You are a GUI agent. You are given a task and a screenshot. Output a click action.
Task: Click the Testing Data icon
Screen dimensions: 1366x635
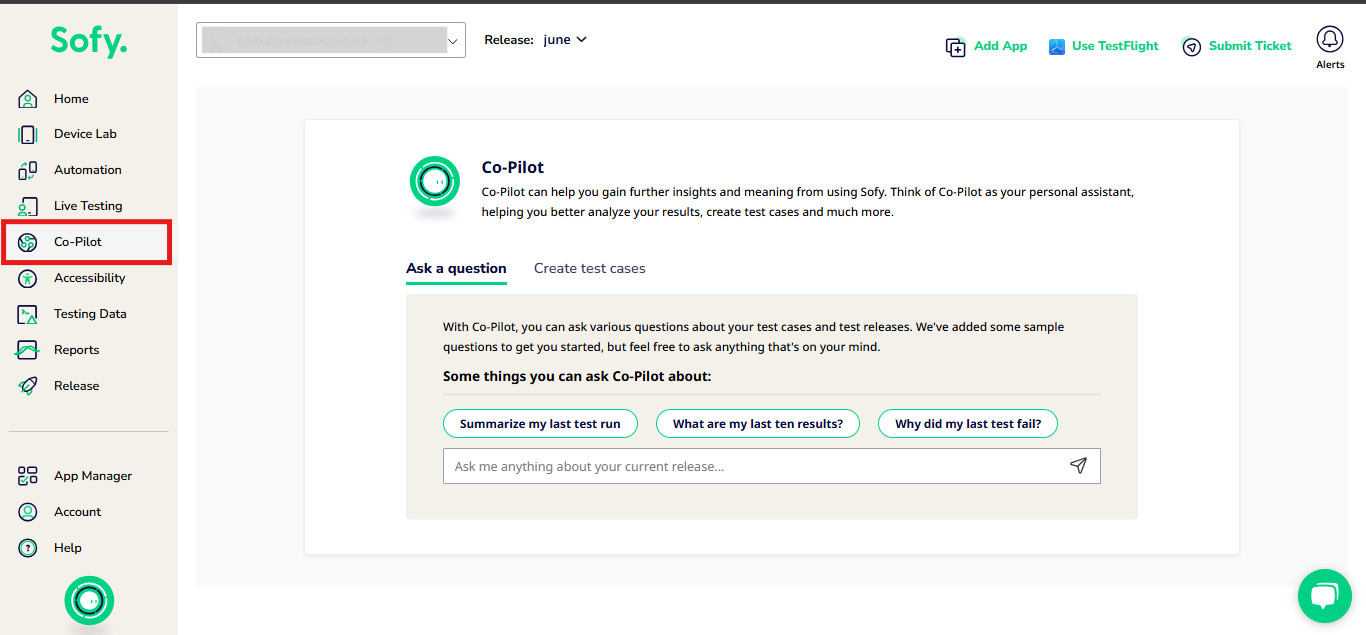[28, 314]
